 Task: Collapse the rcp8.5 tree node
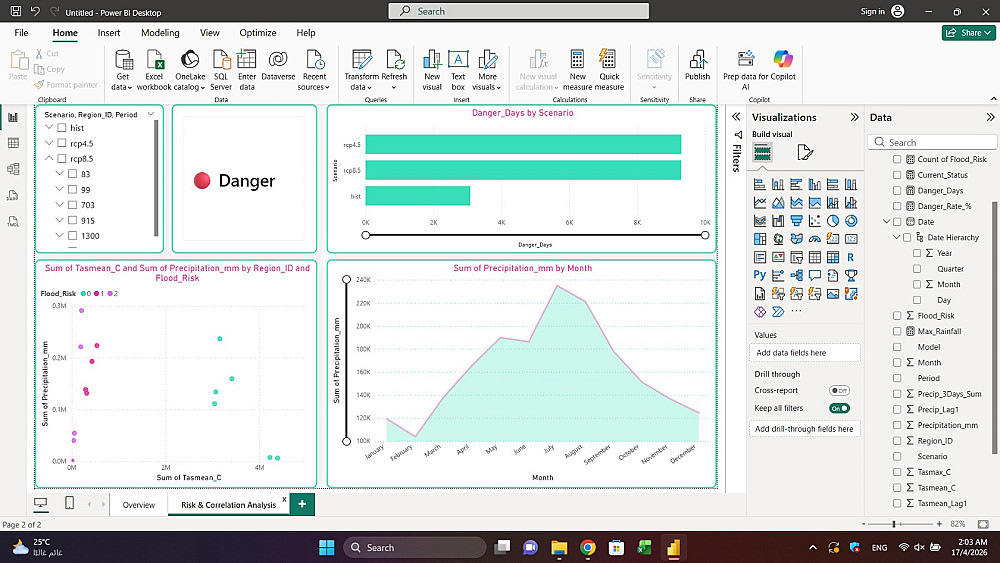(49, 158)
